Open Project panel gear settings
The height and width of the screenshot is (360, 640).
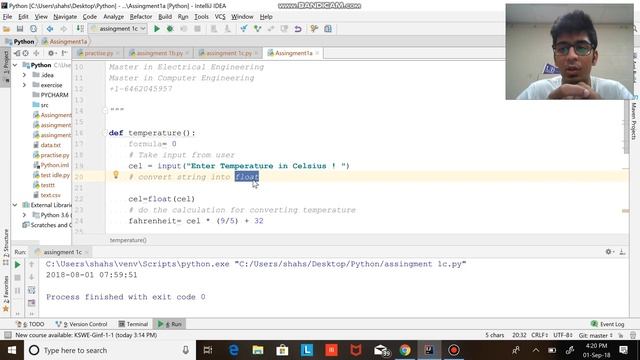51,53
